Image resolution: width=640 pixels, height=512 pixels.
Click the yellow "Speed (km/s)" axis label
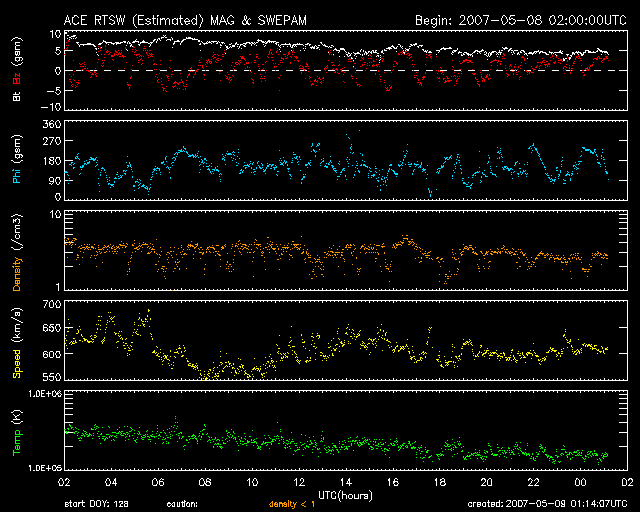point(17,343)
